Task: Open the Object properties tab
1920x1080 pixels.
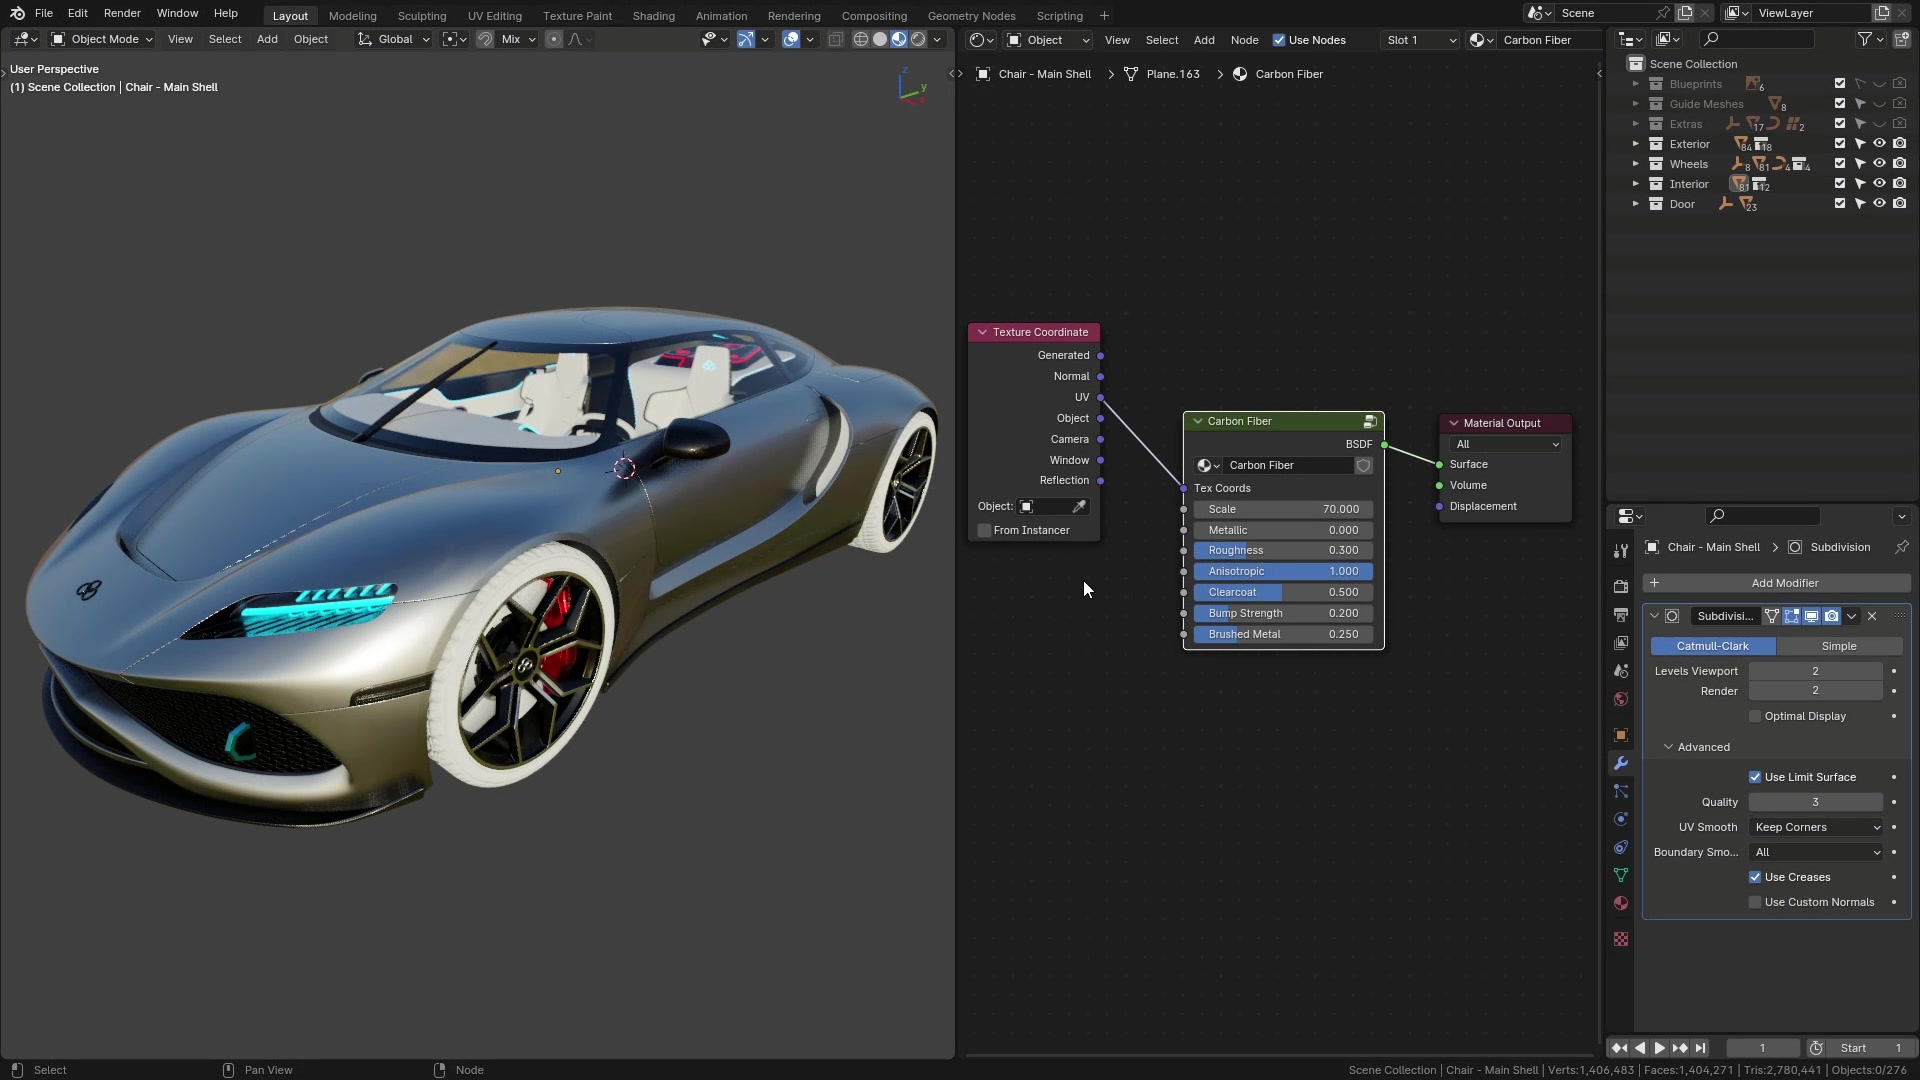Action: coord(1621,735)
